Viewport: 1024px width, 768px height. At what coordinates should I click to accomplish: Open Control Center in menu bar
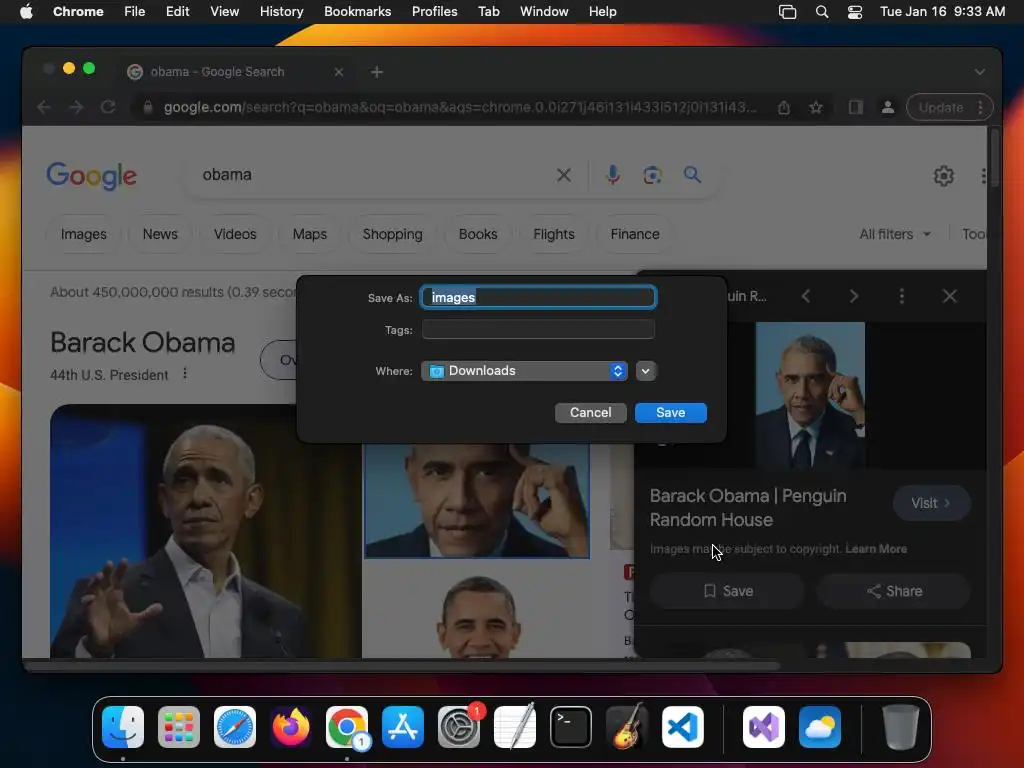855,12
